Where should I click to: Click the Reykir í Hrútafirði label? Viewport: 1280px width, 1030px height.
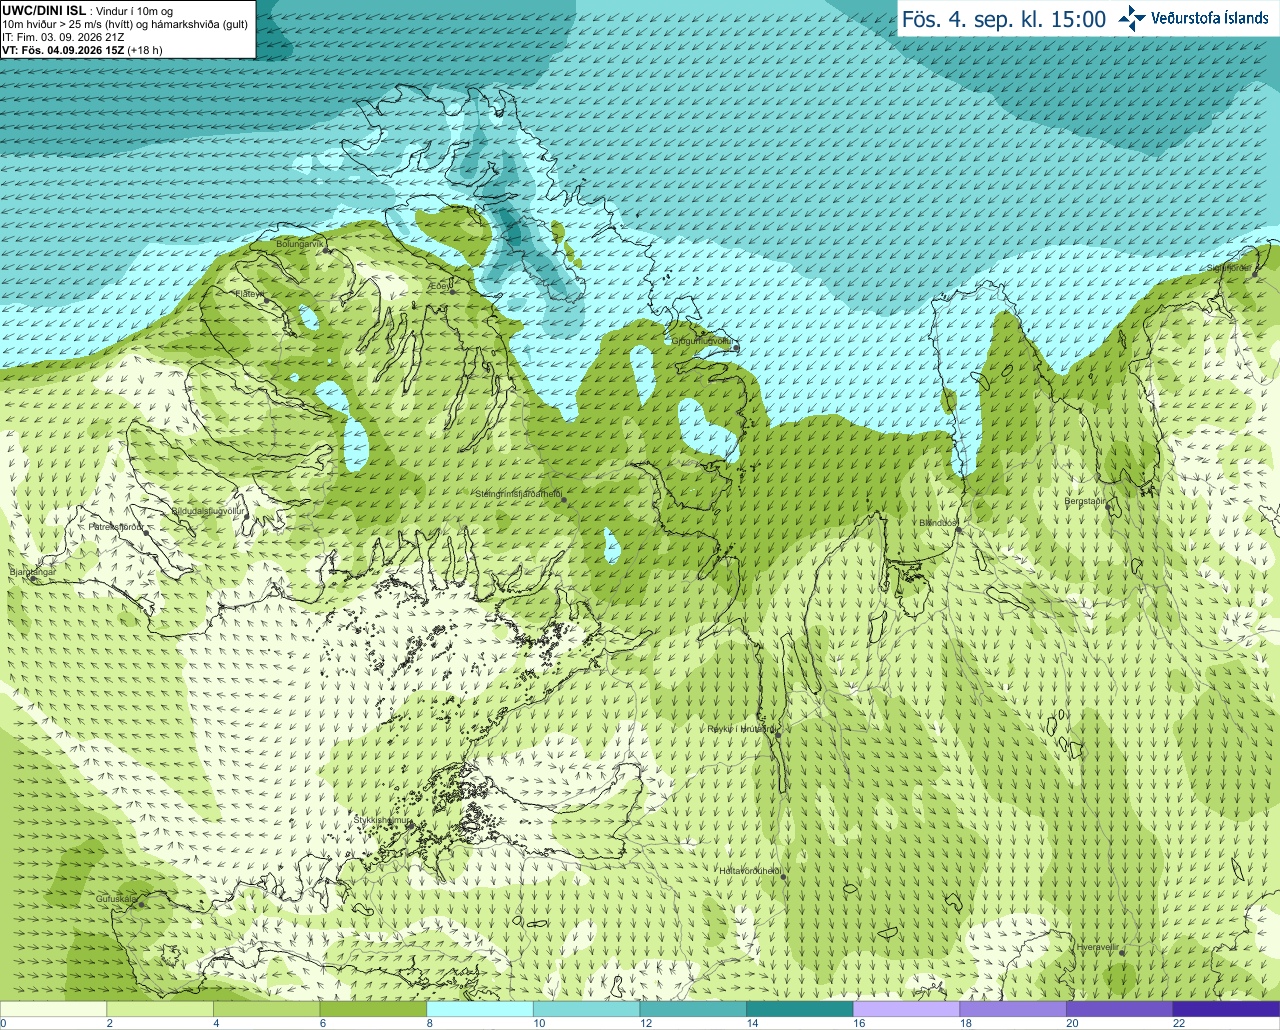(740, 729)
